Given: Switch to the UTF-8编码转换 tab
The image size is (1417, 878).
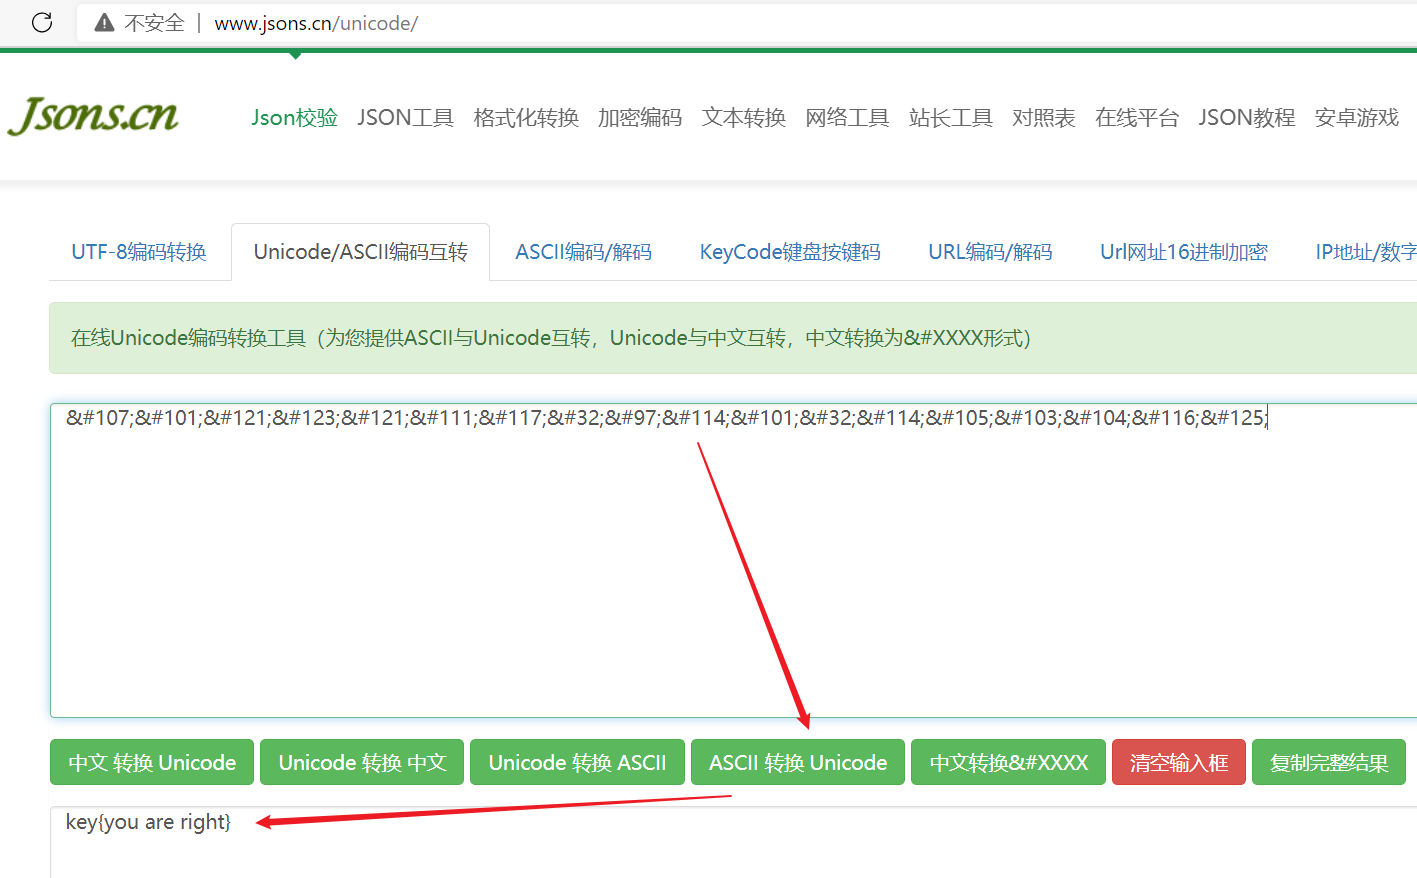Looking at the screenshot, I should click(139, 252).
